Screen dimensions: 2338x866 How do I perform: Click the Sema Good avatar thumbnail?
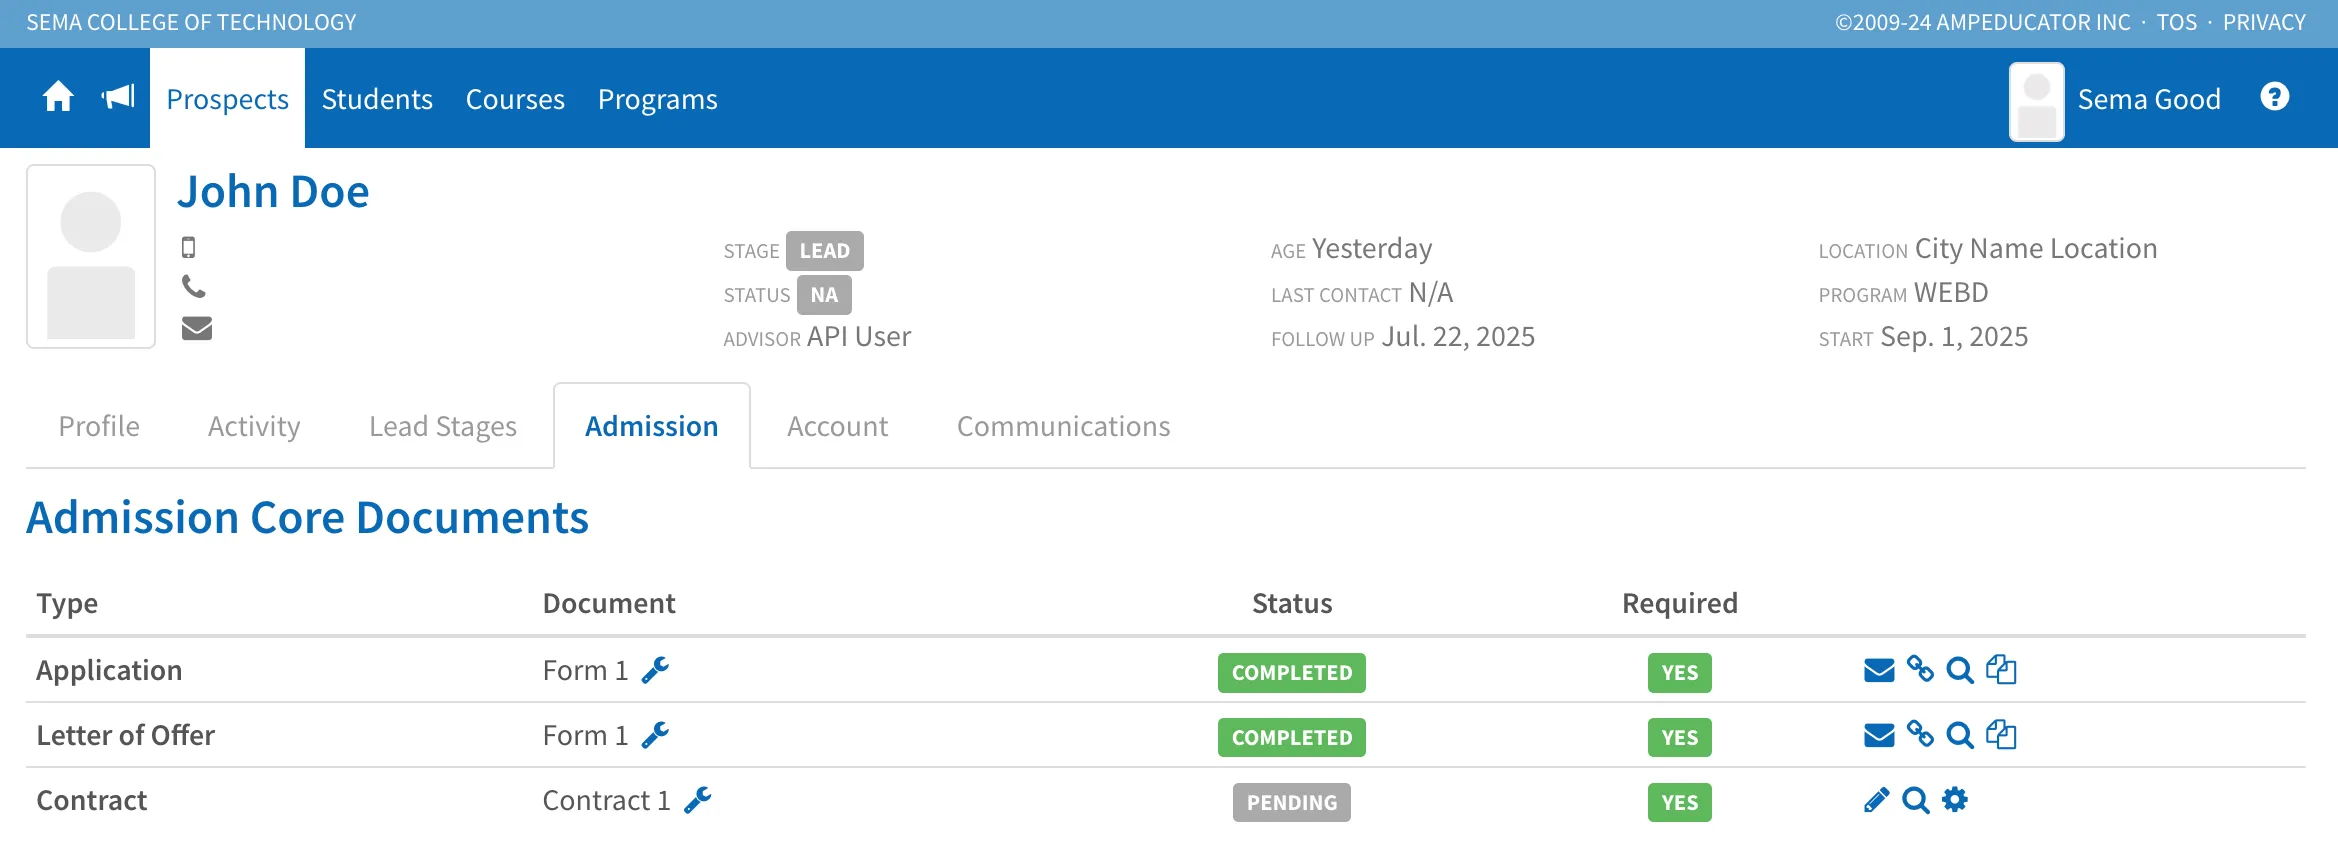[2037, 102]
